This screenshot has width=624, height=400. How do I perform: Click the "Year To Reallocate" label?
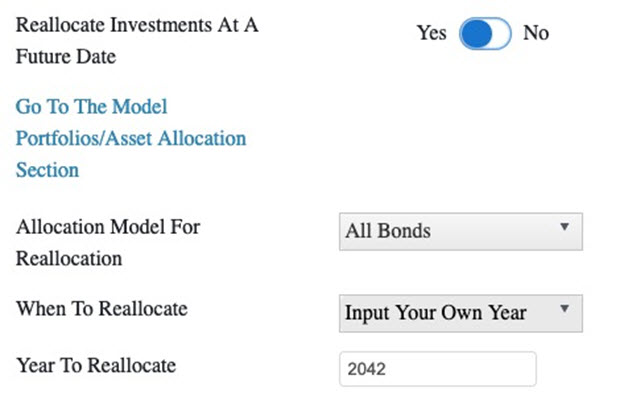pos(95,365)
